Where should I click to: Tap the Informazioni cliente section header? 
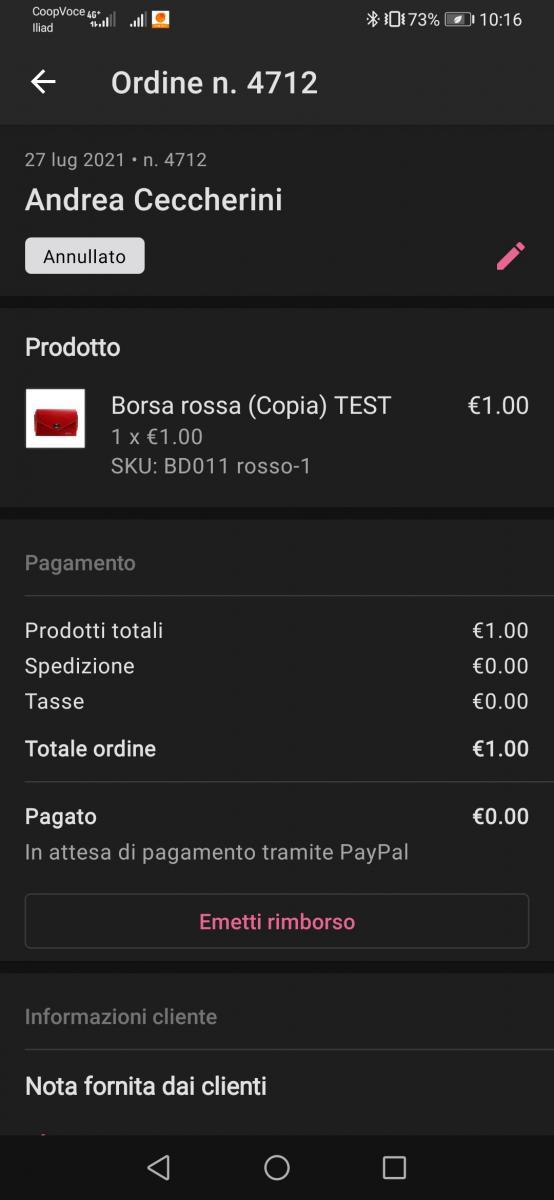click(121, 1016)
